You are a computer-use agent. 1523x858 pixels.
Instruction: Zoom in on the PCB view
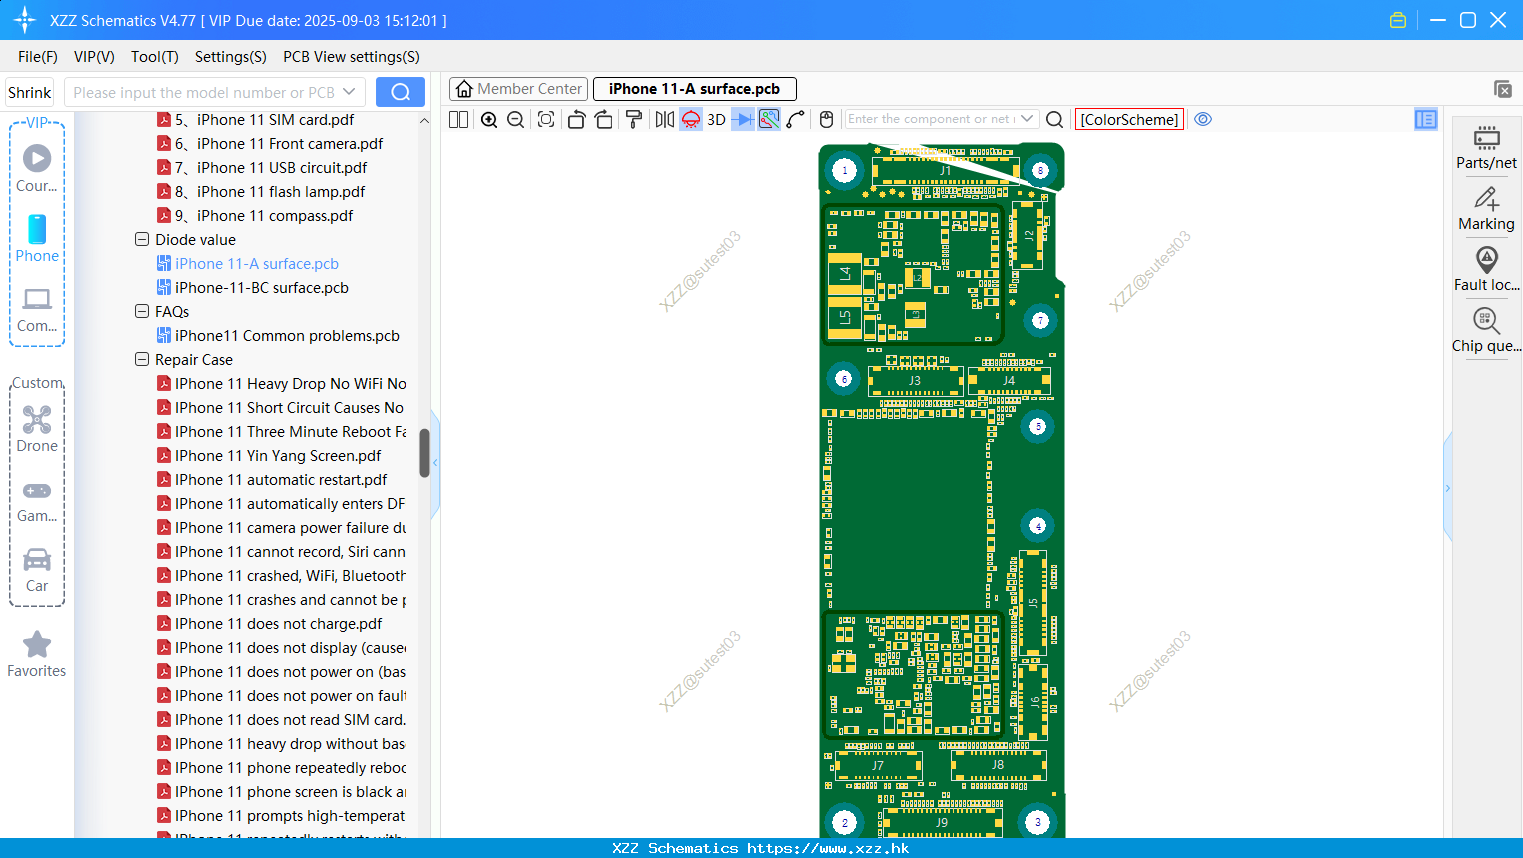coord(489,119)
